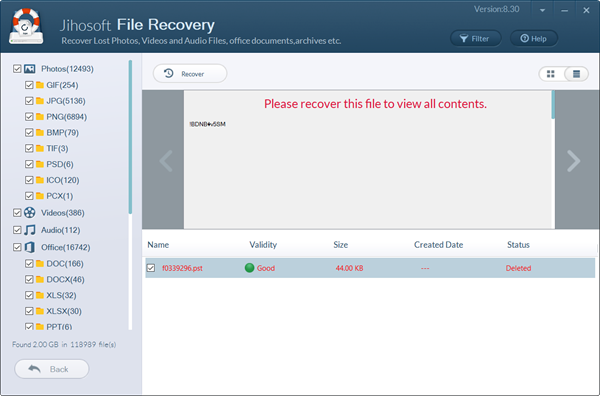Click the 44.00 KB size cell

coord(349,268)
